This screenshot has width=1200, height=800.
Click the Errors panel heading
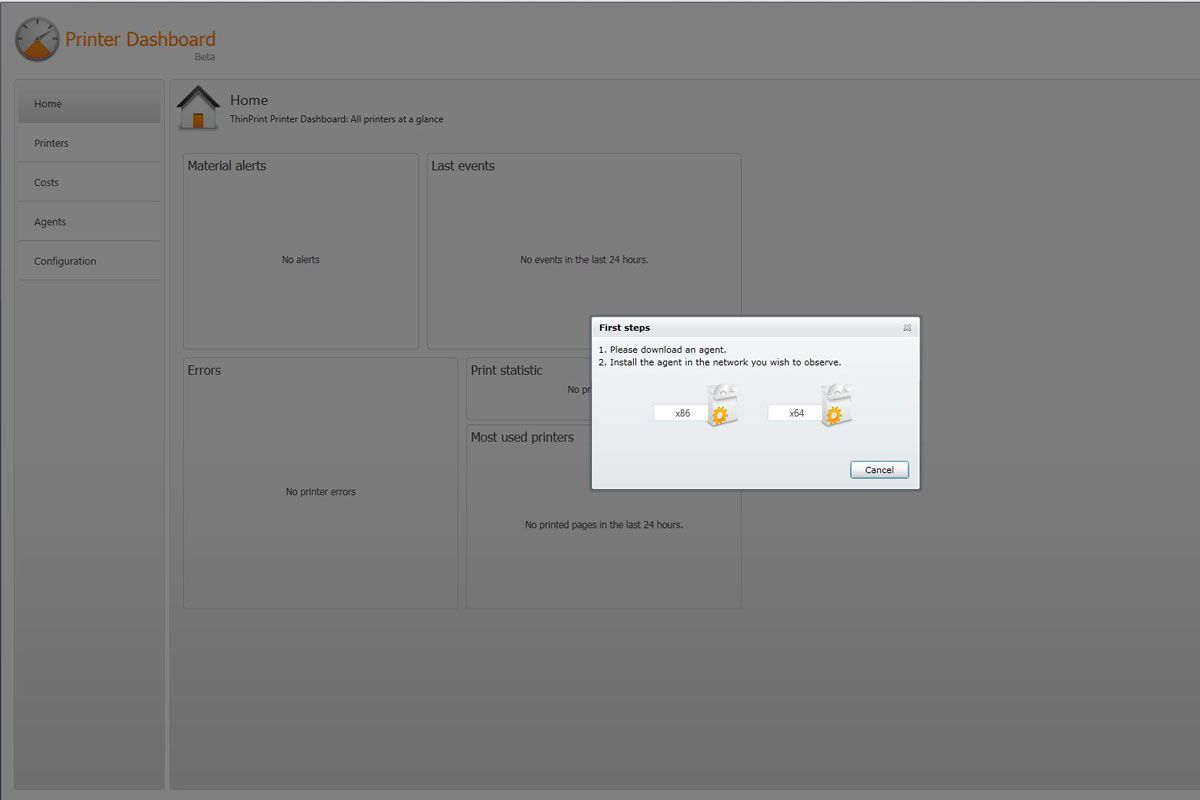(204, 370)
